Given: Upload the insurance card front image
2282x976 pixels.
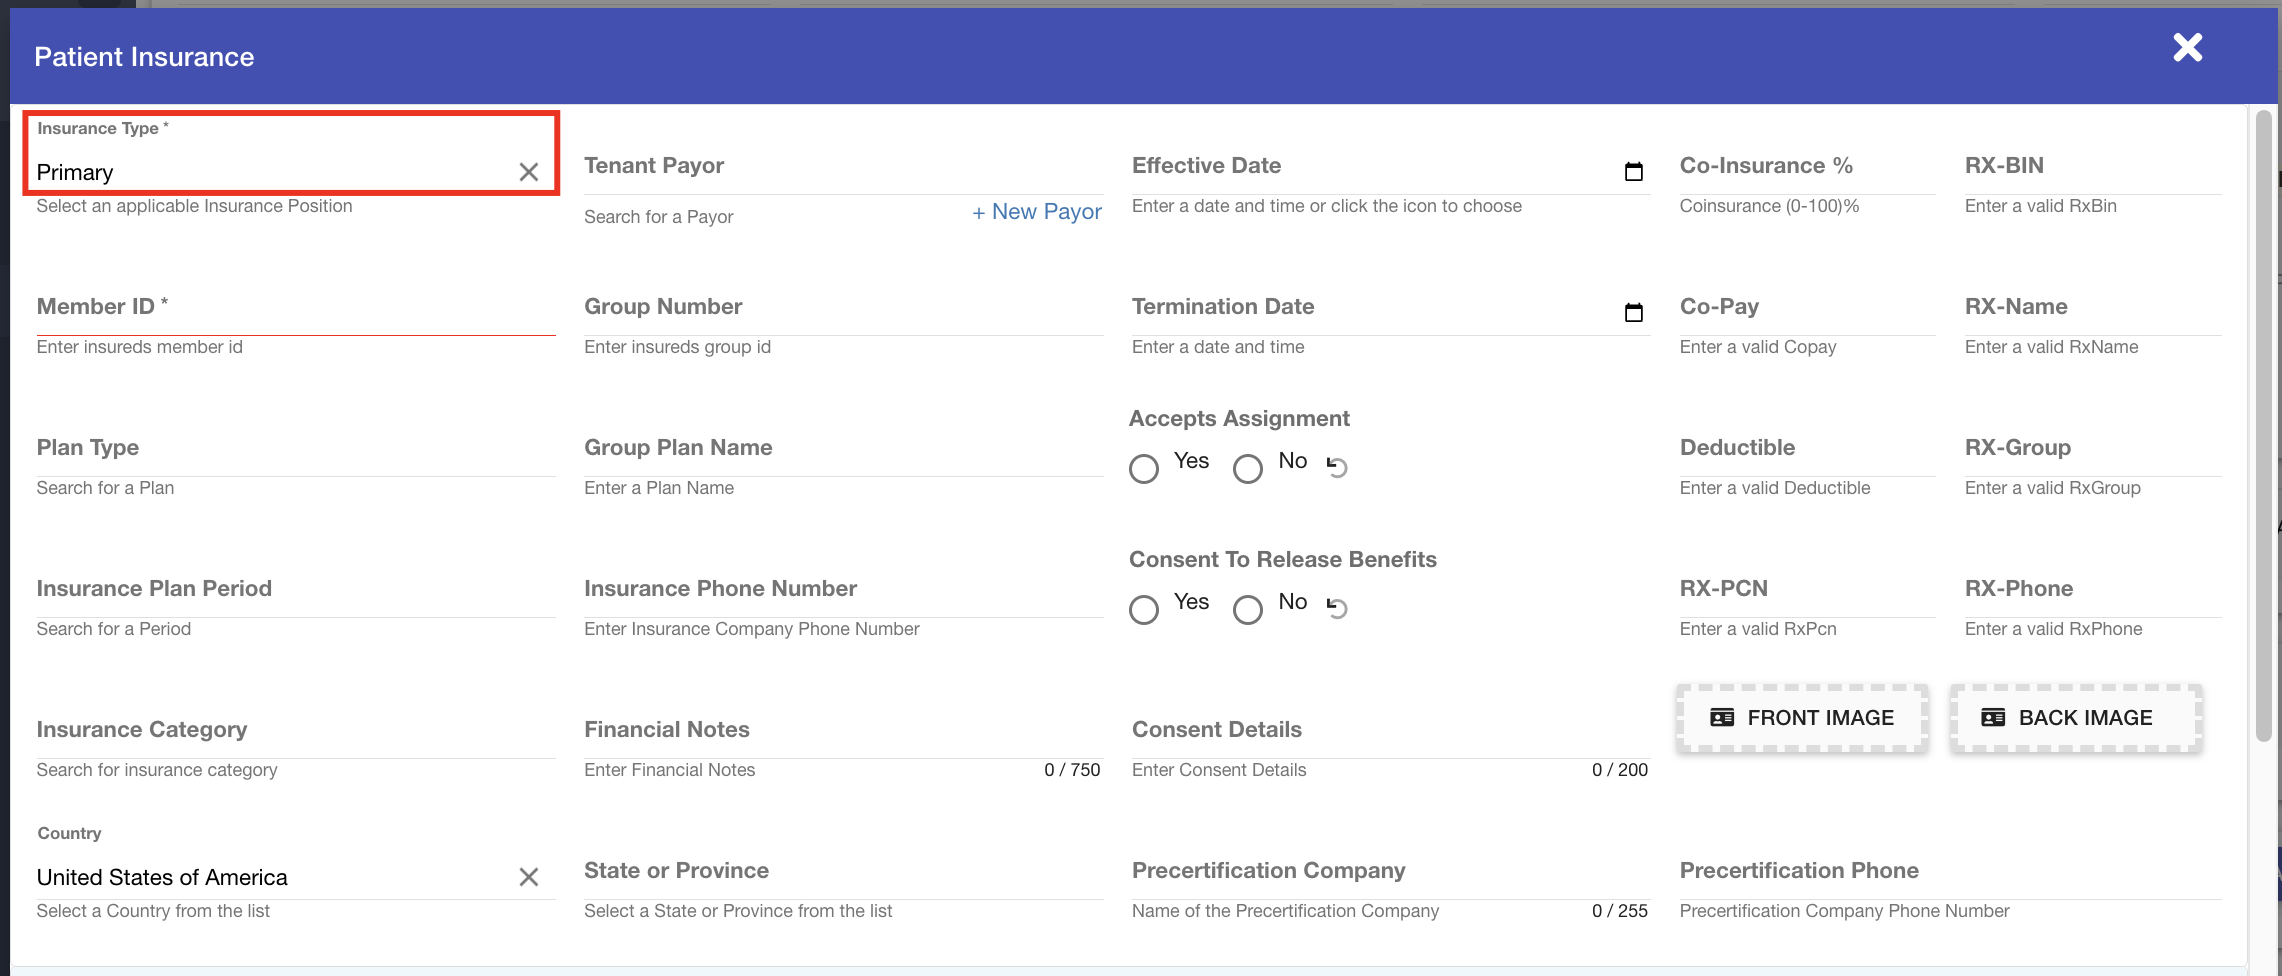Looking at the screenshot, I should tap(1802, 718).
